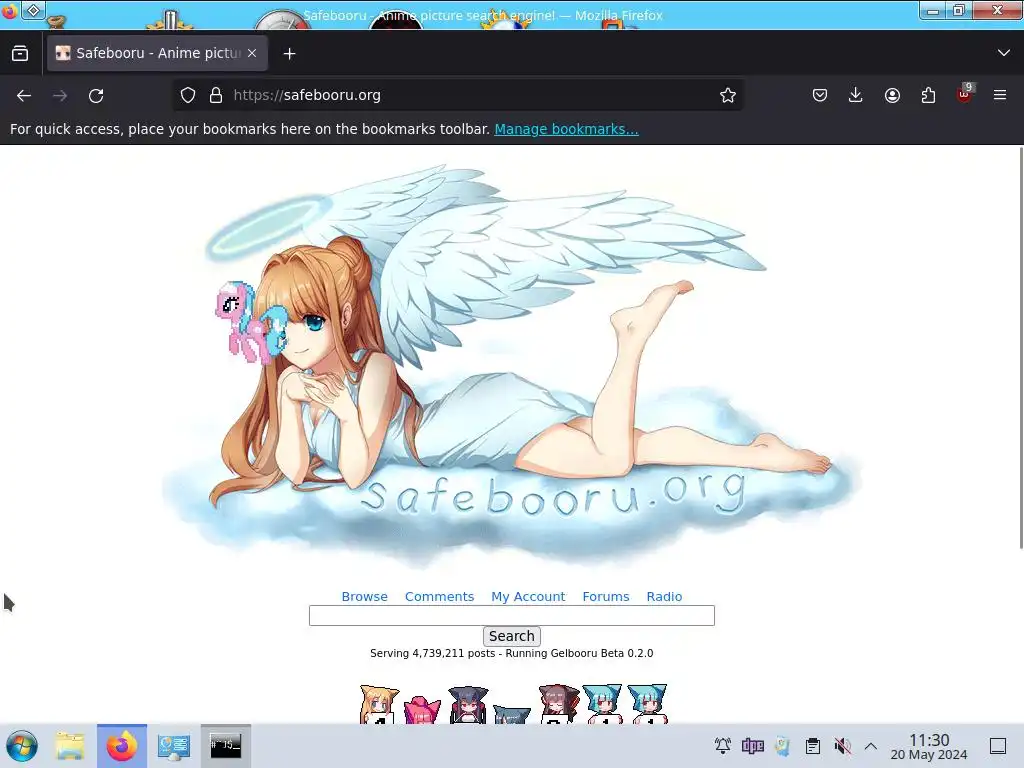Switch to the terminal taskbar window

[226, 746]
